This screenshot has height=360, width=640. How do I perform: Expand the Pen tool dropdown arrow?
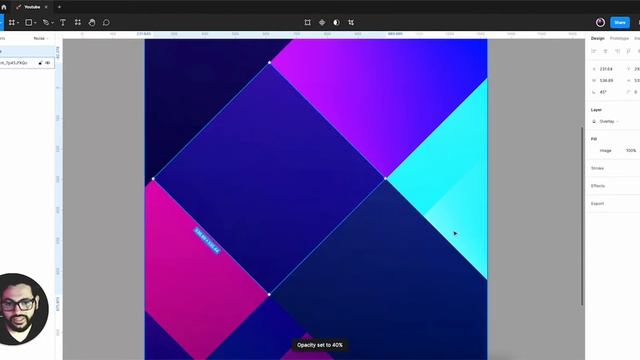coord(52,23)
